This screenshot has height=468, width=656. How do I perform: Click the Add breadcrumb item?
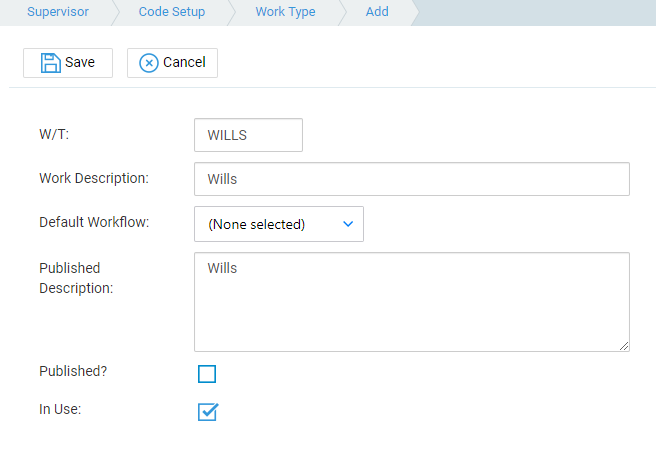pos(377,12)
